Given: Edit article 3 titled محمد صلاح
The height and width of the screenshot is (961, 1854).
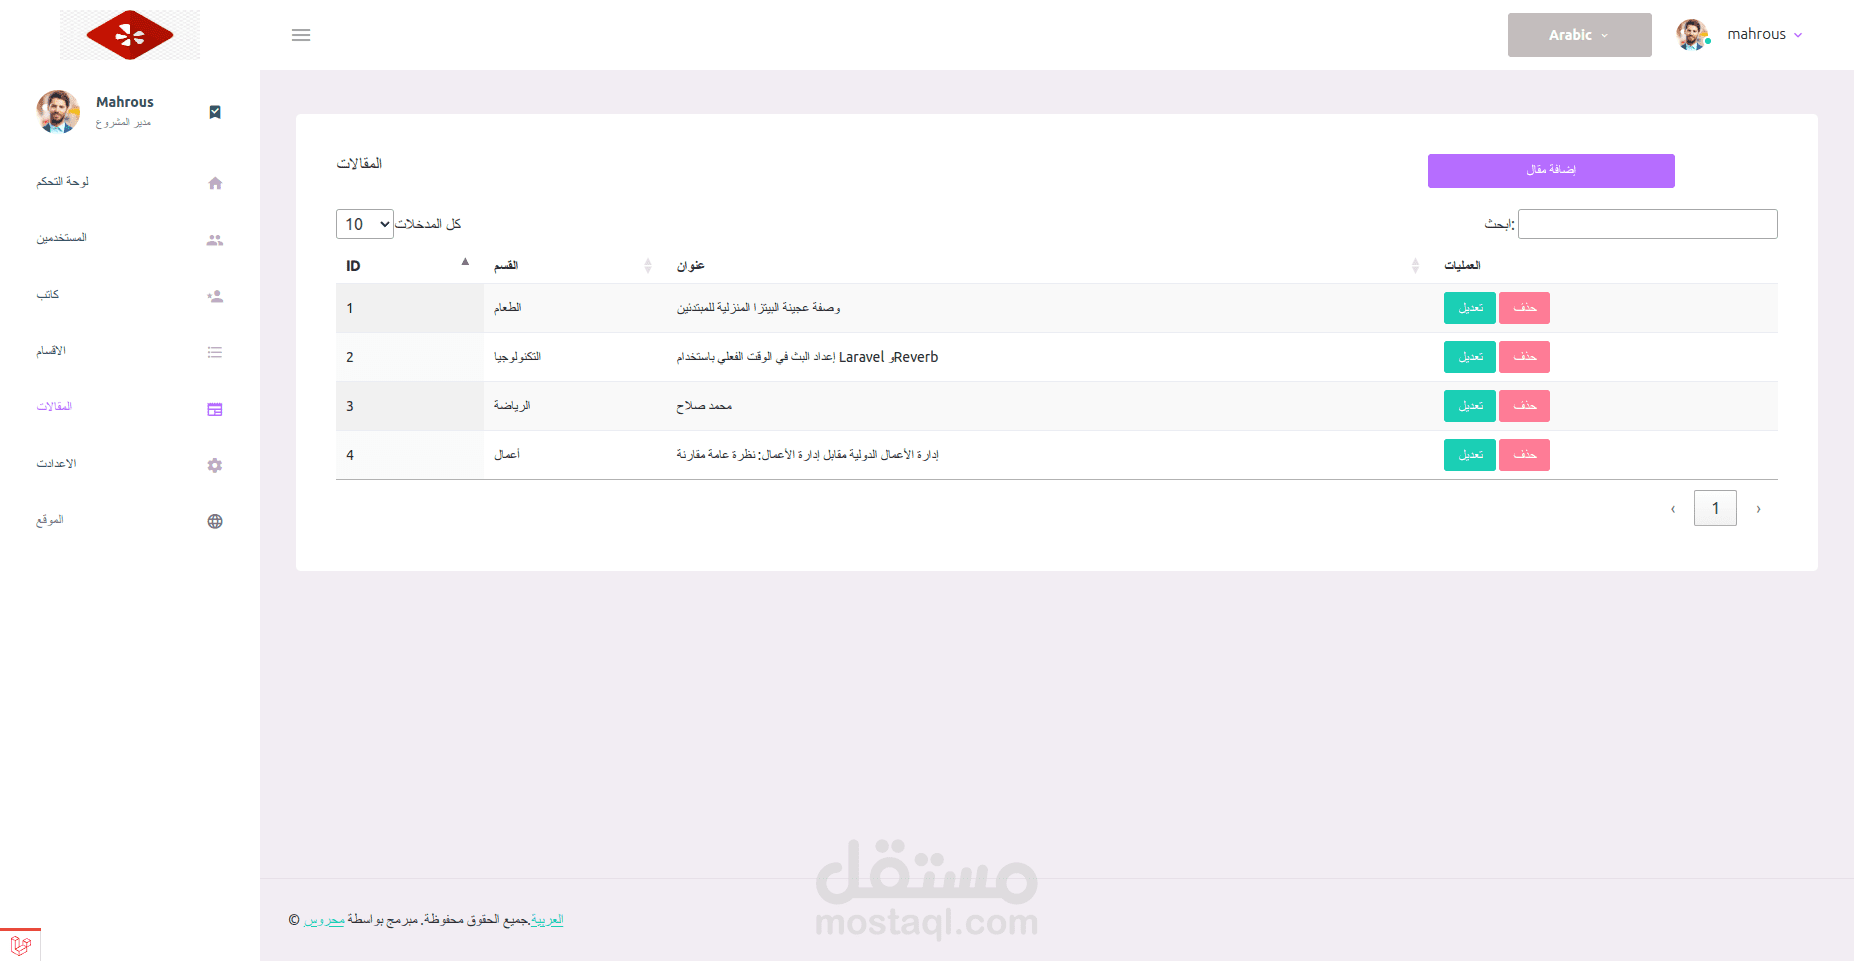Looking at the screenshot, I should click(x=1470, y=406).
